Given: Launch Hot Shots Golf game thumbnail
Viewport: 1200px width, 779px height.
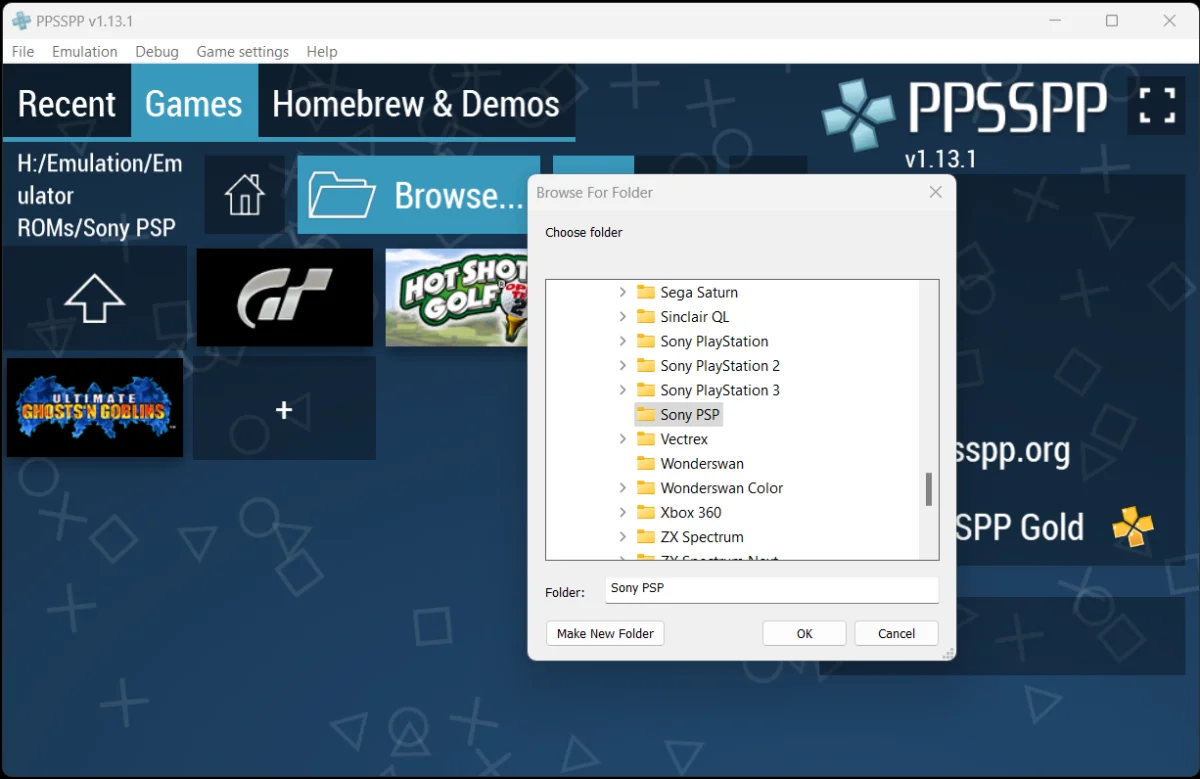Looking at the screenshot, I should point(456,298).
